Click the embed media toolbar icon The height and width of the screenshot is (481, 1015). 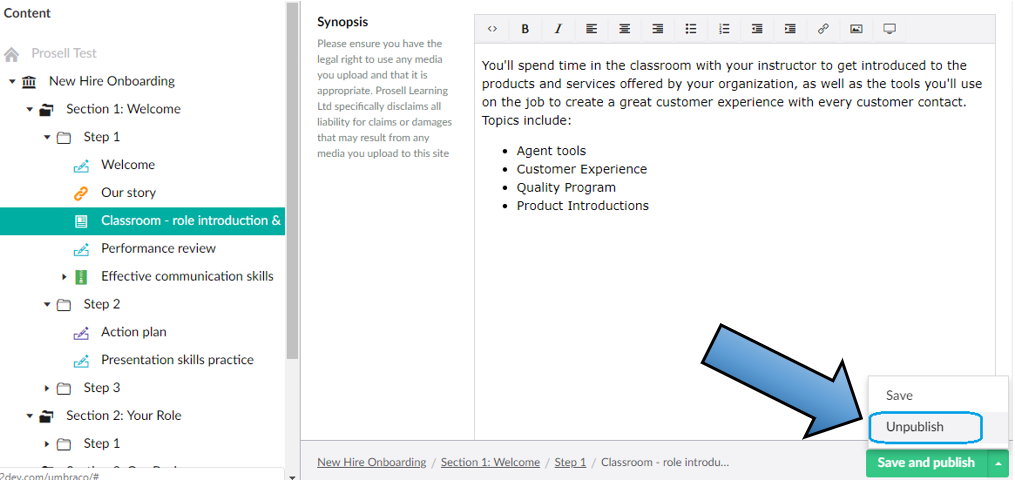point(889,29)
